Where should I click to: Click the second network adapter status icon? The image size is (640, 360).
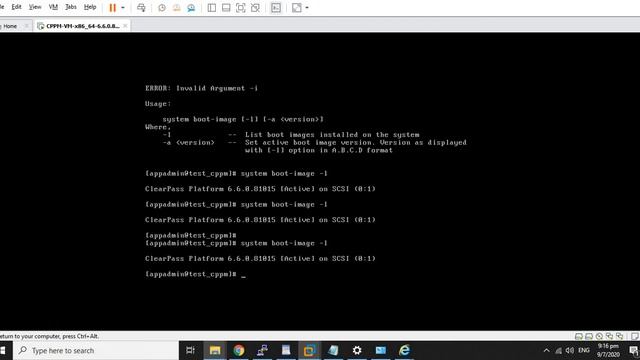pyautogui.click(x=619, y=336)
